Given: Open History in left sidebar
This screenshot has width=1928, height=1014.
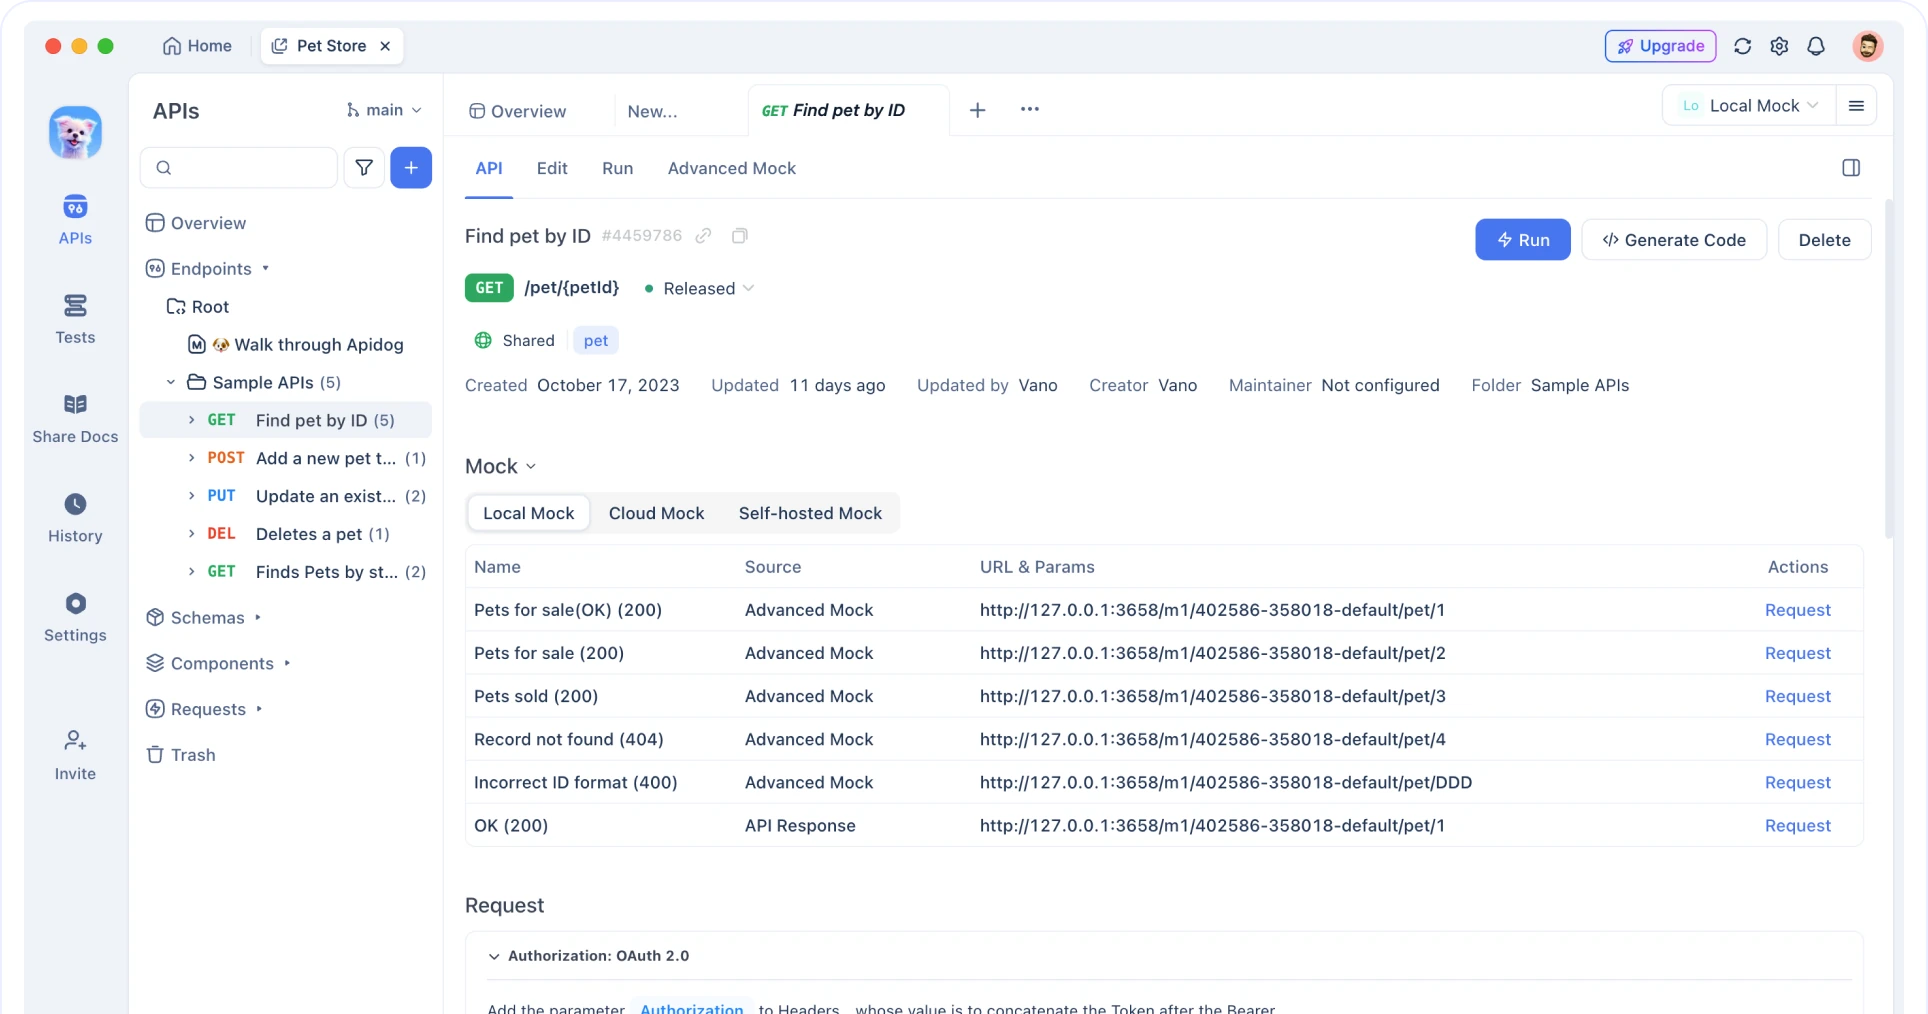Looking at the screenshot, I should (x=75, y=518).
